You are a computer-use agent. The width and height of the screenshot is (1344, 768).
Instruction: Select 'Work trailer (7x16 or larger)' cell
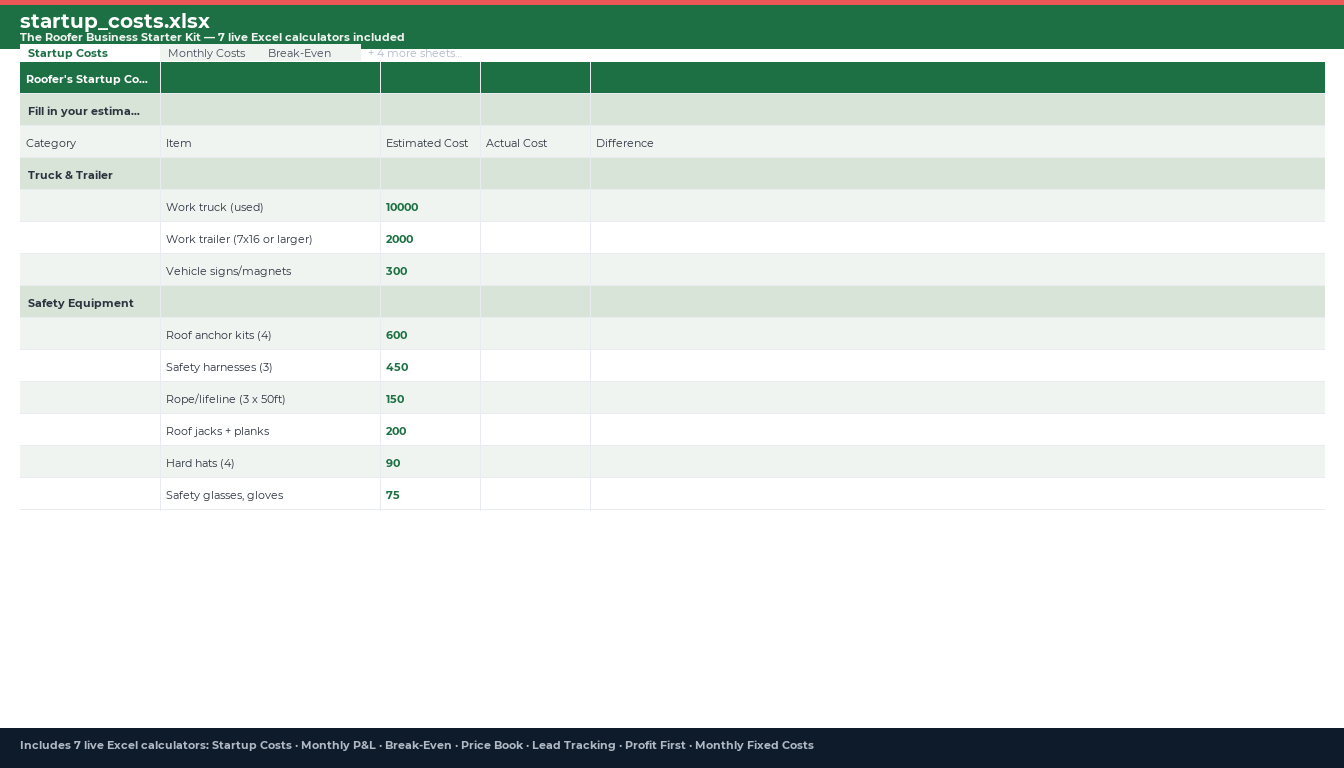click(270, 238)
